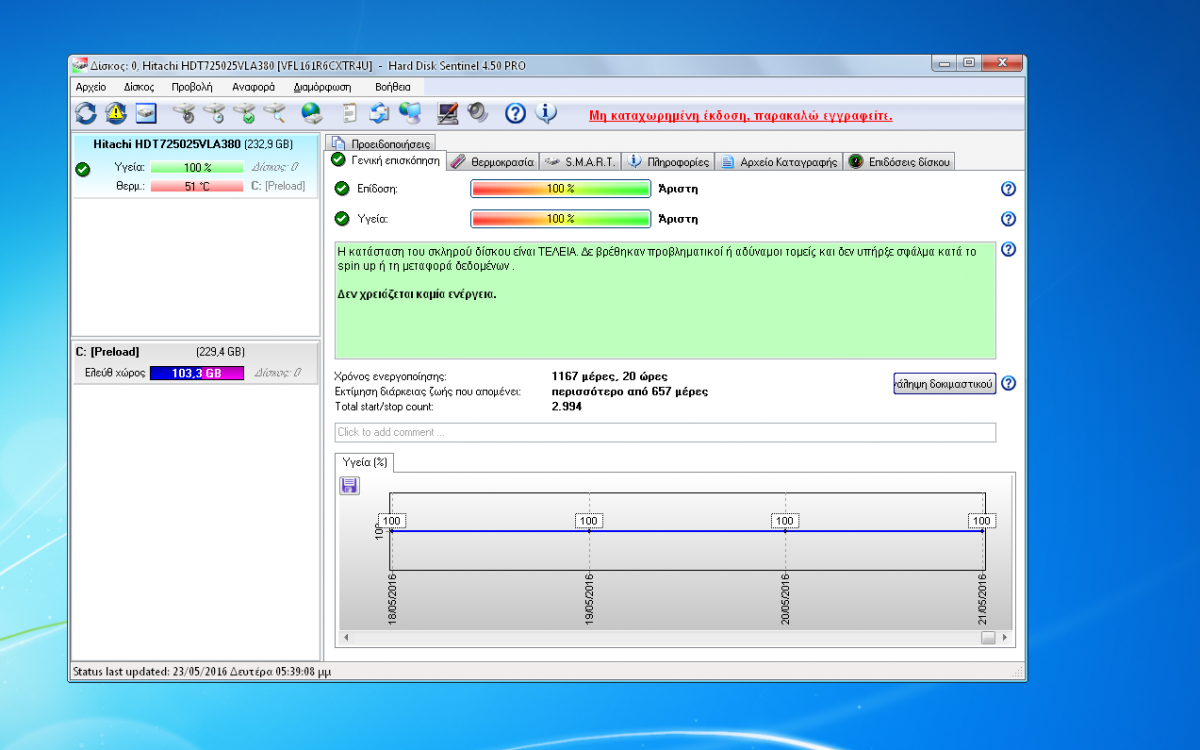This screenshot has width=1200, height=750.
Task: Click the δοκιμαστικού test button
Action: pyautogui.click(x=945, y=383)
